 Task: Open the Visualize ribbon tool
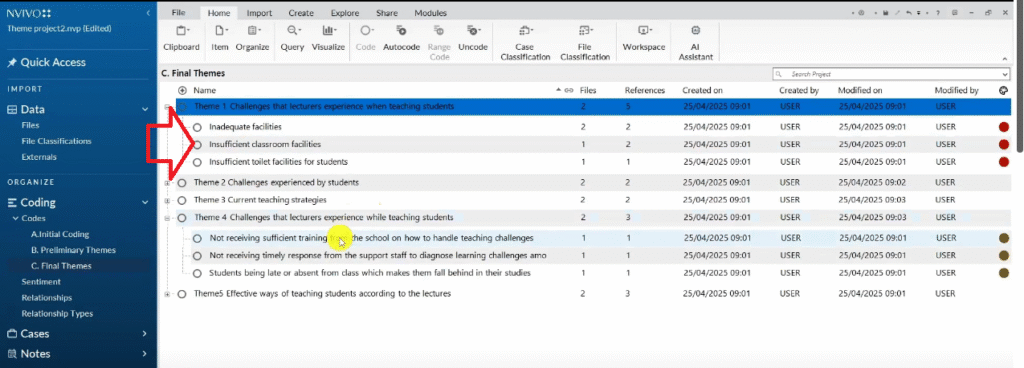328,38
